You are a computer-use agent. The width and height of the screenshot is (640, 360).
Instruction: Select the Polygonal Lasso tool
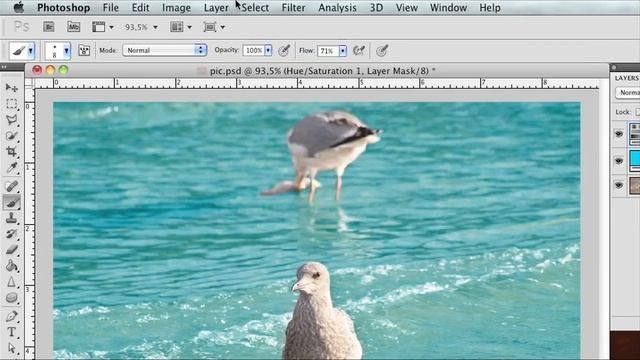(x=11, y=120)
